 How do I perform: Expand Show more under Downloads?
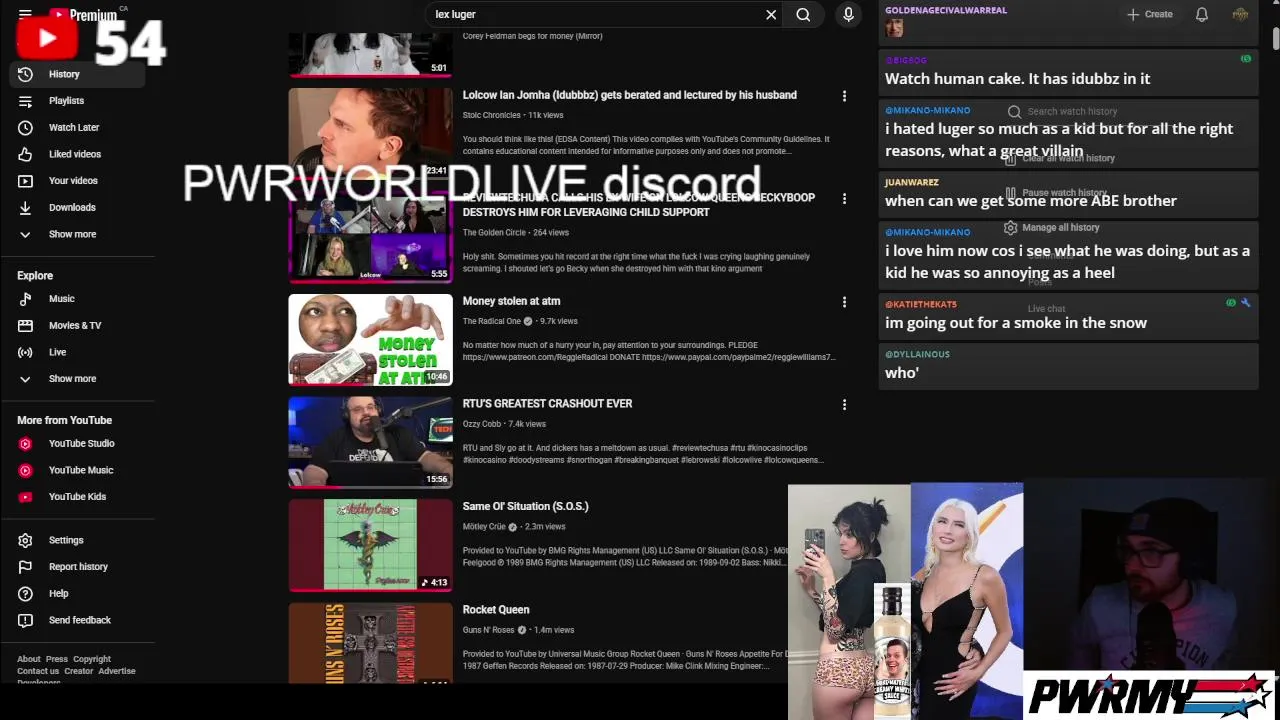[x=77, y=234]
